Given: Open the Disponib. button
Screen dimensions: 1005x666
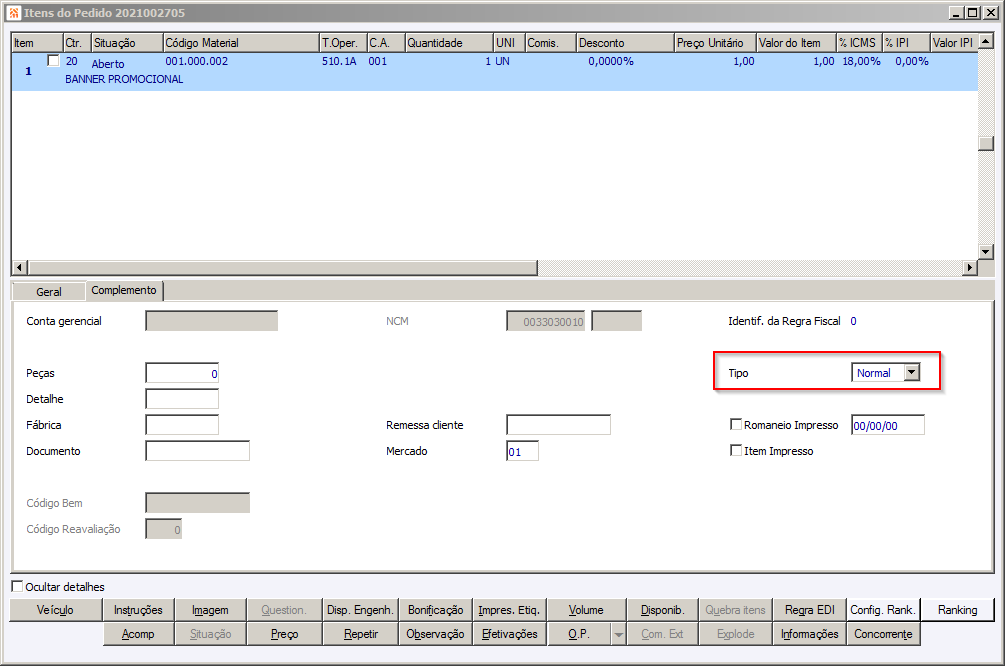Looking at the screenshot, I should (x=662, y=610).
